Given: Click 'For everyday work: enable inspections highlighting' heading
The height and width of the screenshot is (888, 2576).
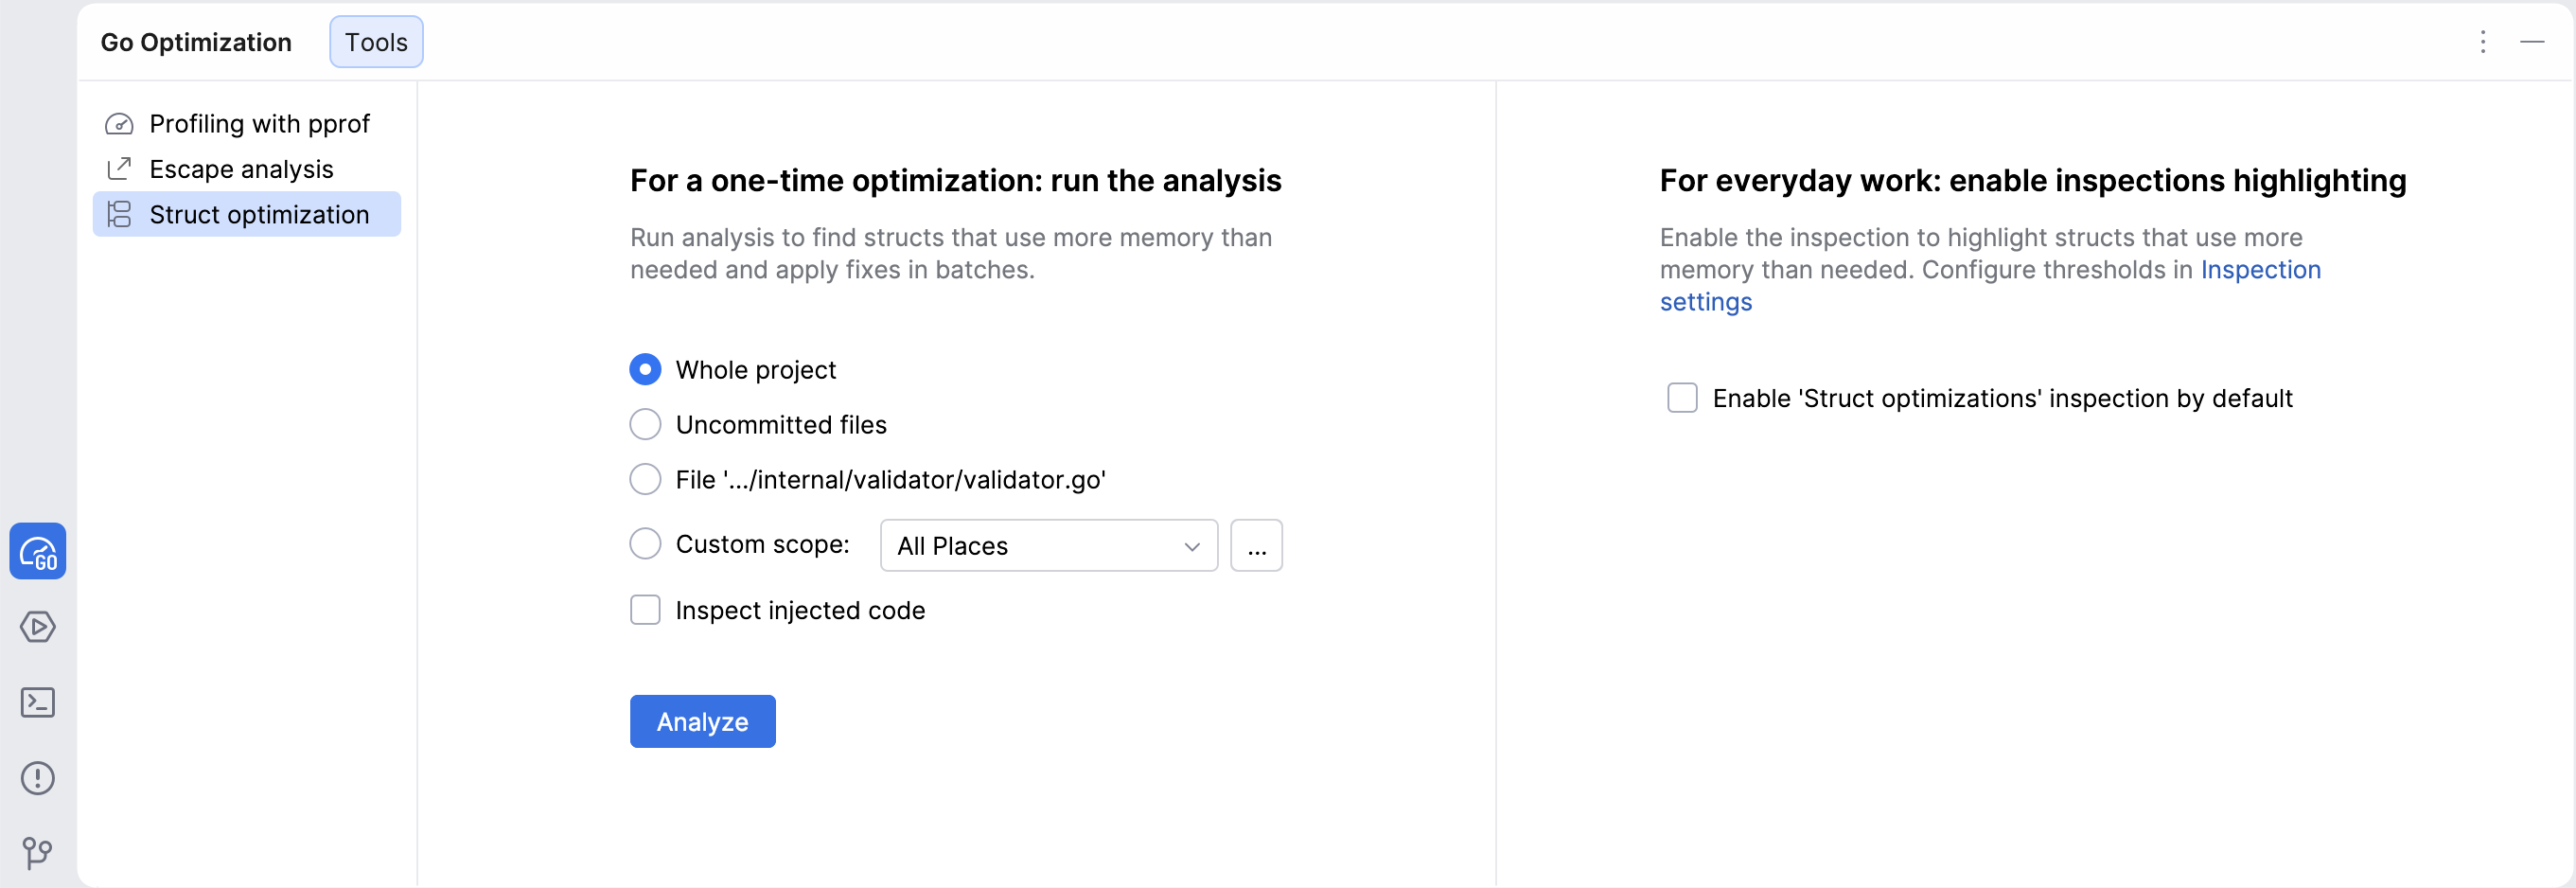Looking at the screenshot, I should (x=2033, y=181).
